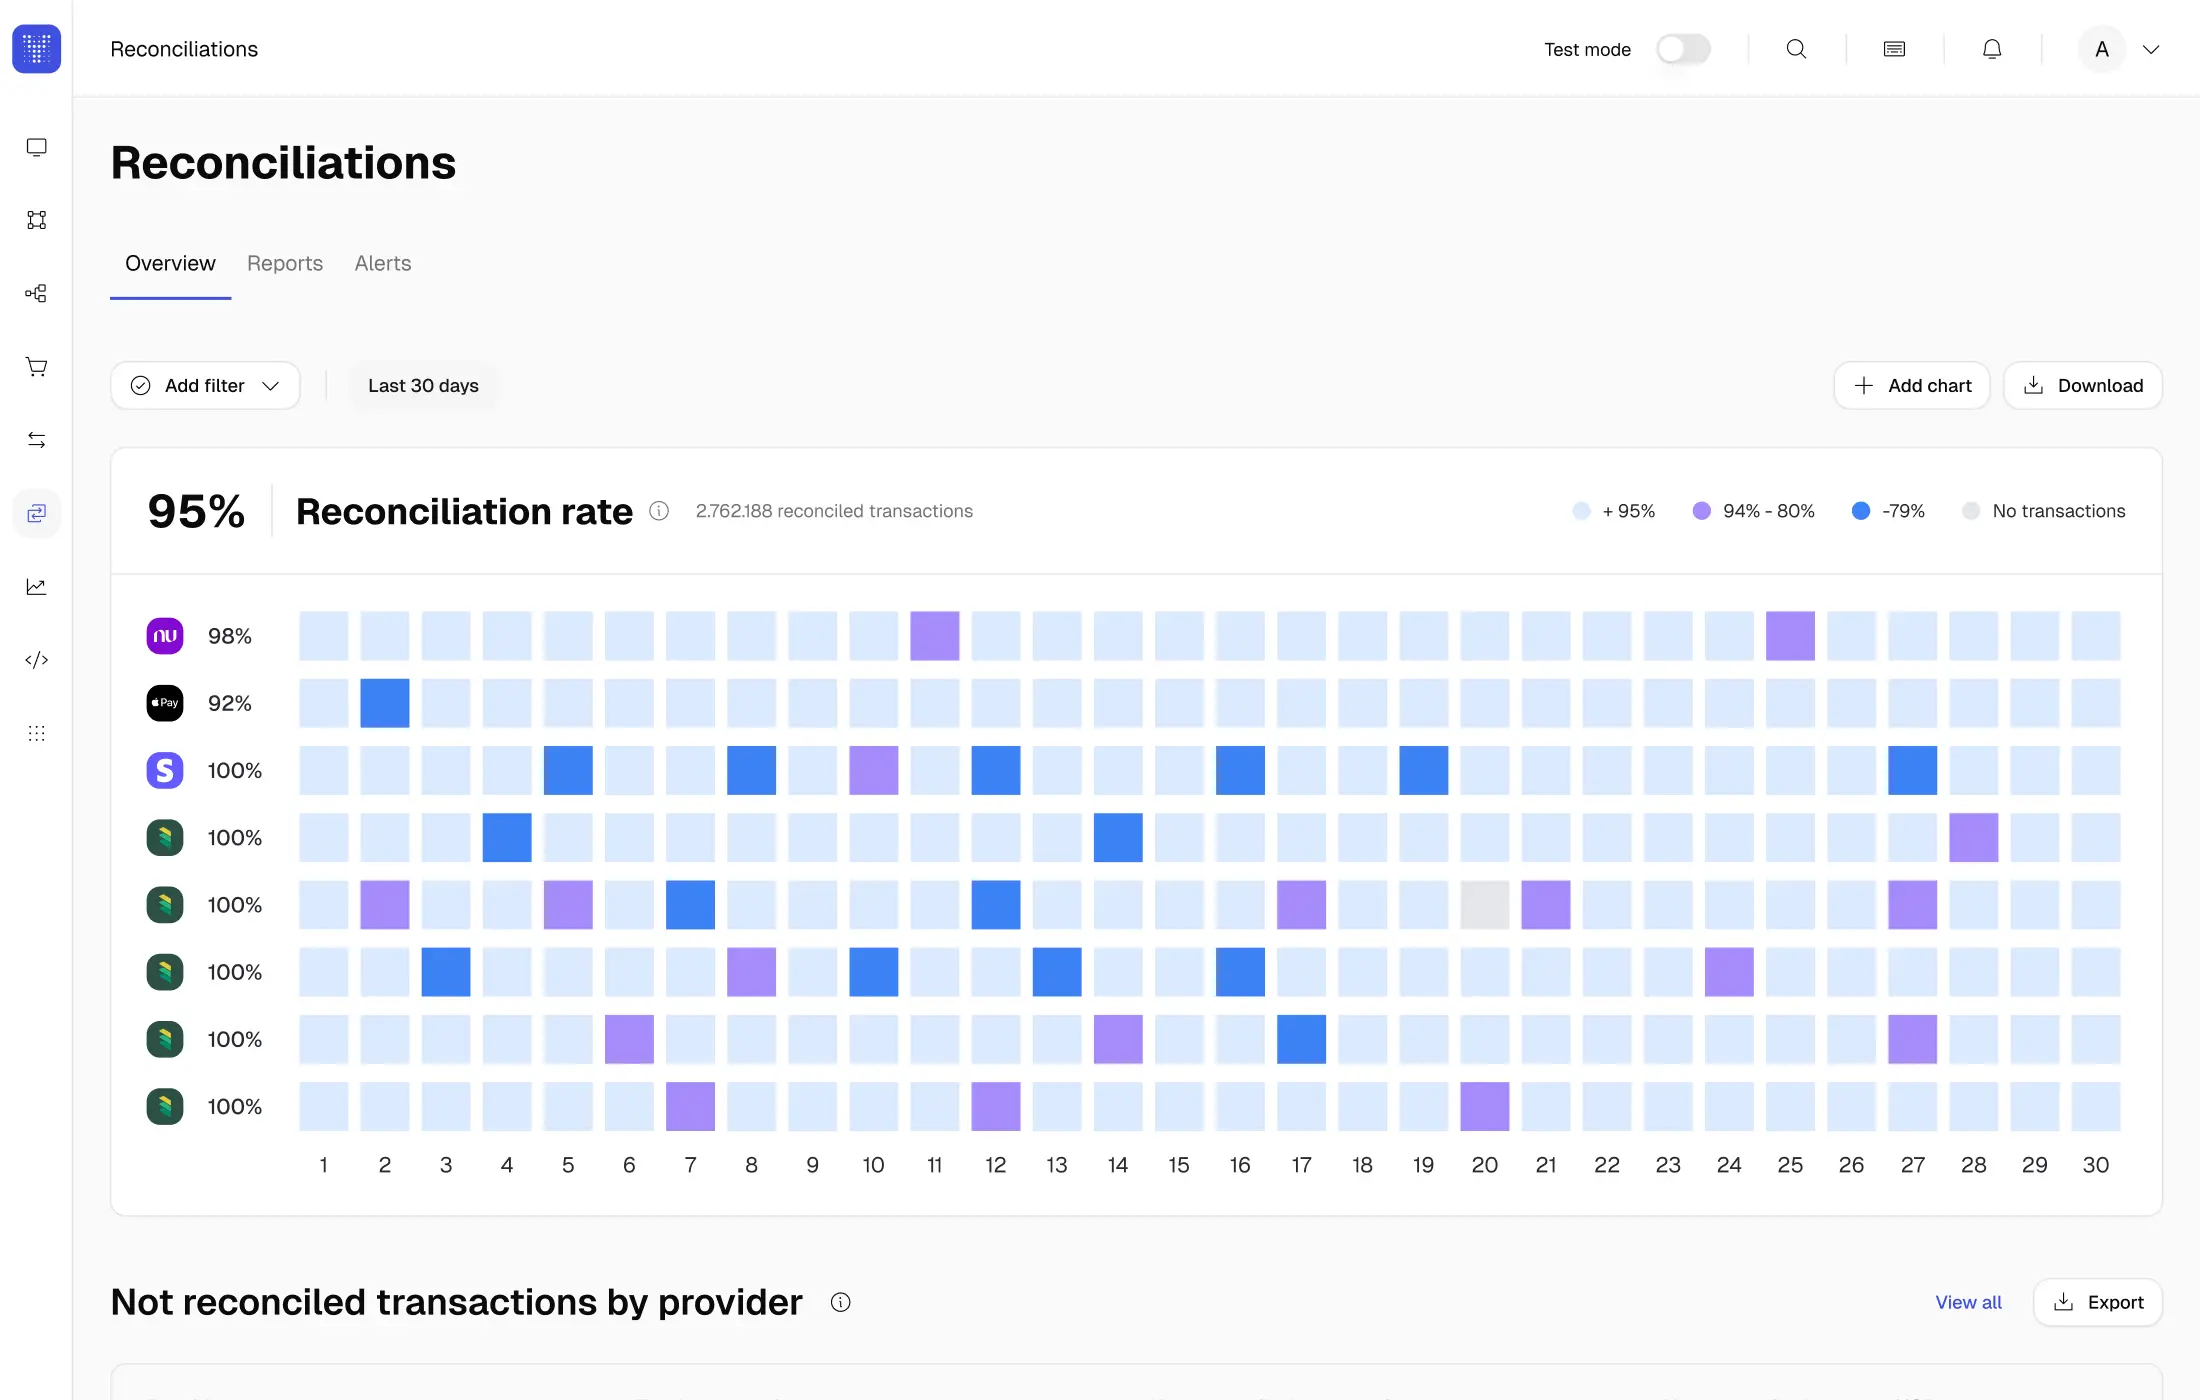The image size is (2200, 1400).
Task: Expand the account menu chevron
Action: 2151,49
